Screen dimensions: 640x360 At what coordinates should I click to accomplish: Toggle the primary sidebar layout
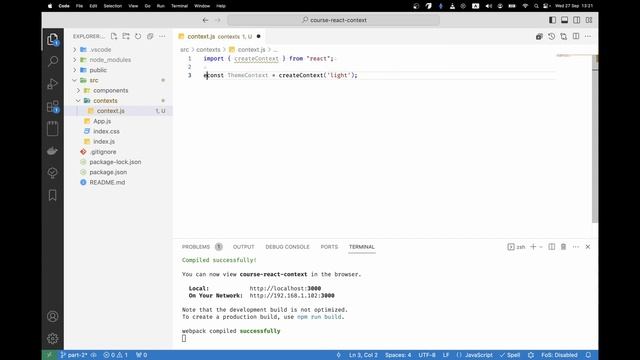point(552,20)
